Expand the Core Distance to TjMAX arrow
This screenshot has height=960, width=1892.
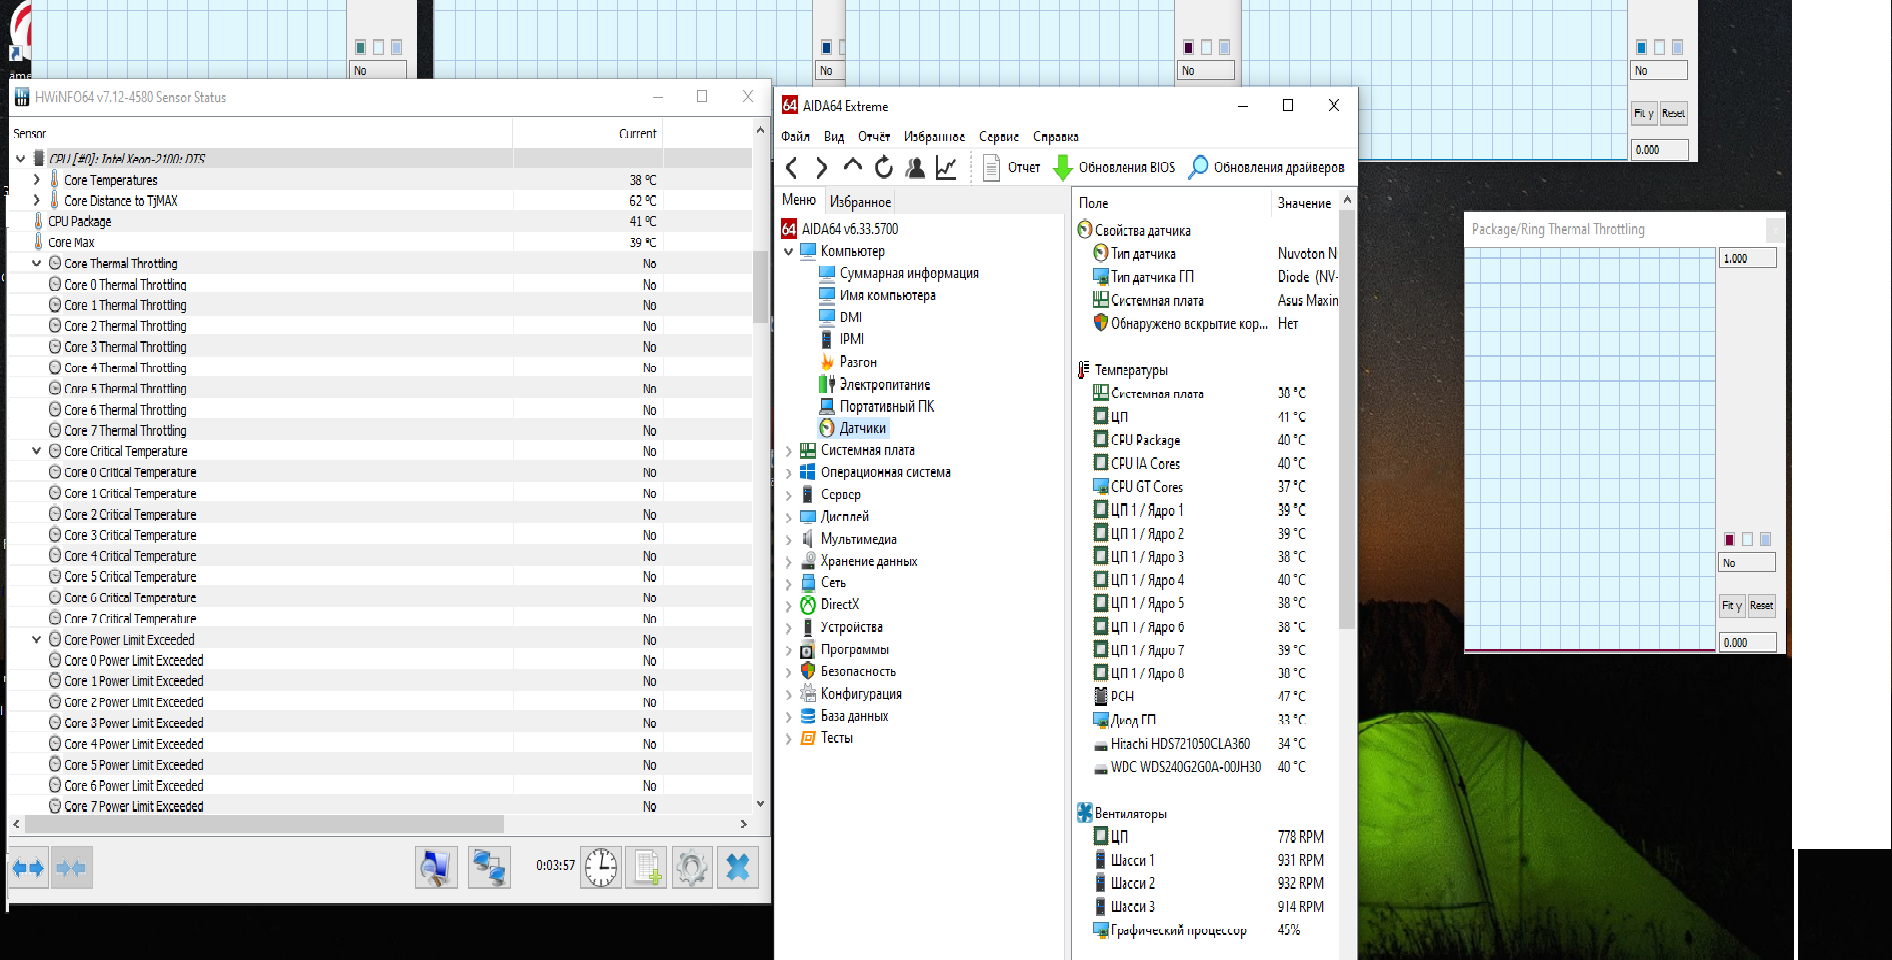[37, 200]
